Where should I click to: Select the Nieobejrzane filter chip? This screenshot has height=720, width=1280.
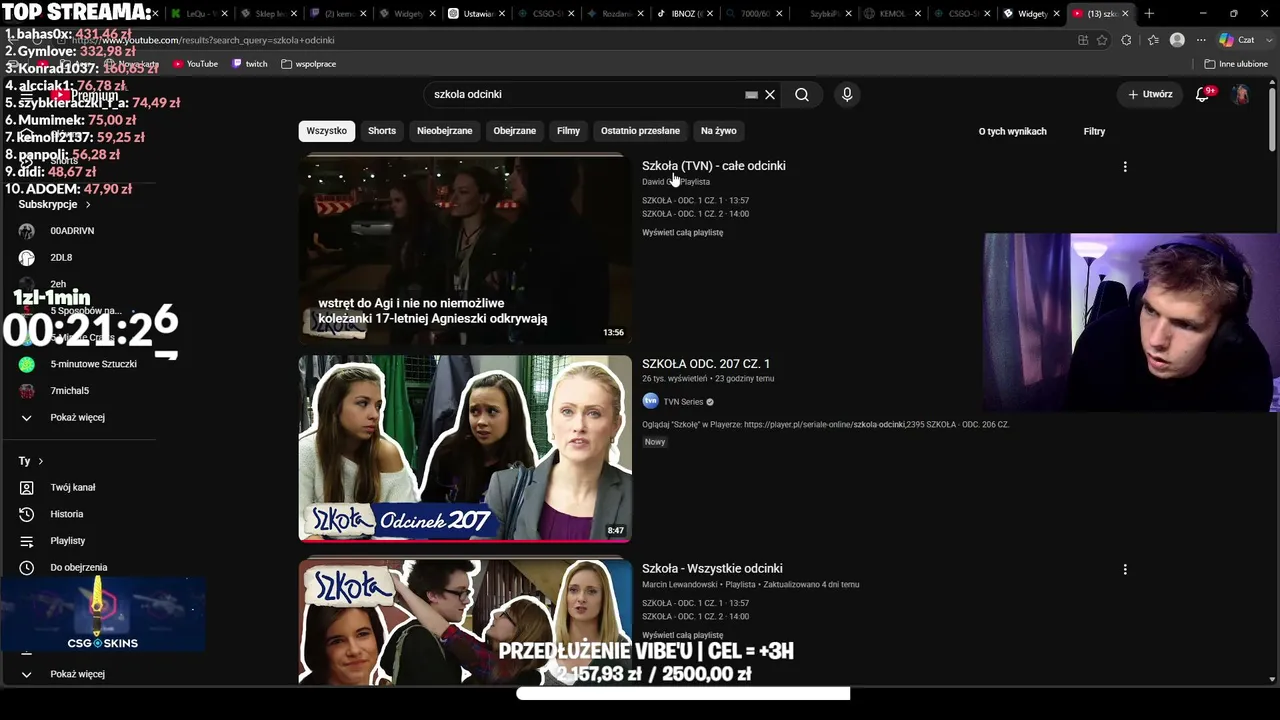click(x=444, y=131)
